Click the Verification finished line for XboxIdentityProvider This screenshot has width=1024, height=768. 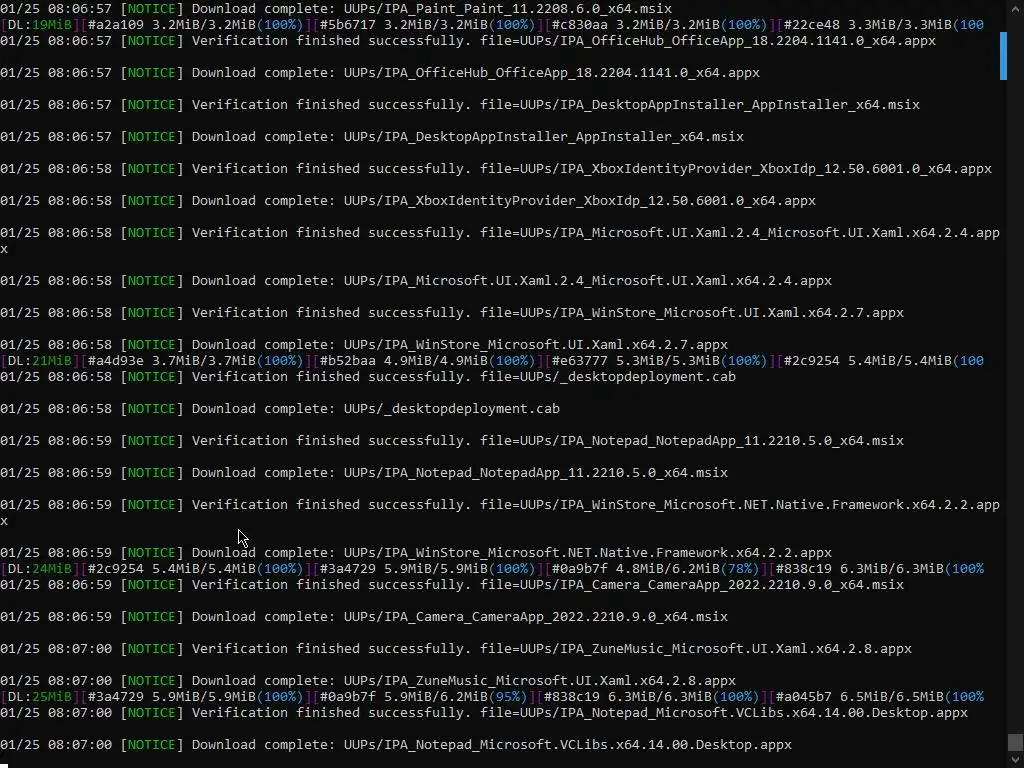(496, 168)
